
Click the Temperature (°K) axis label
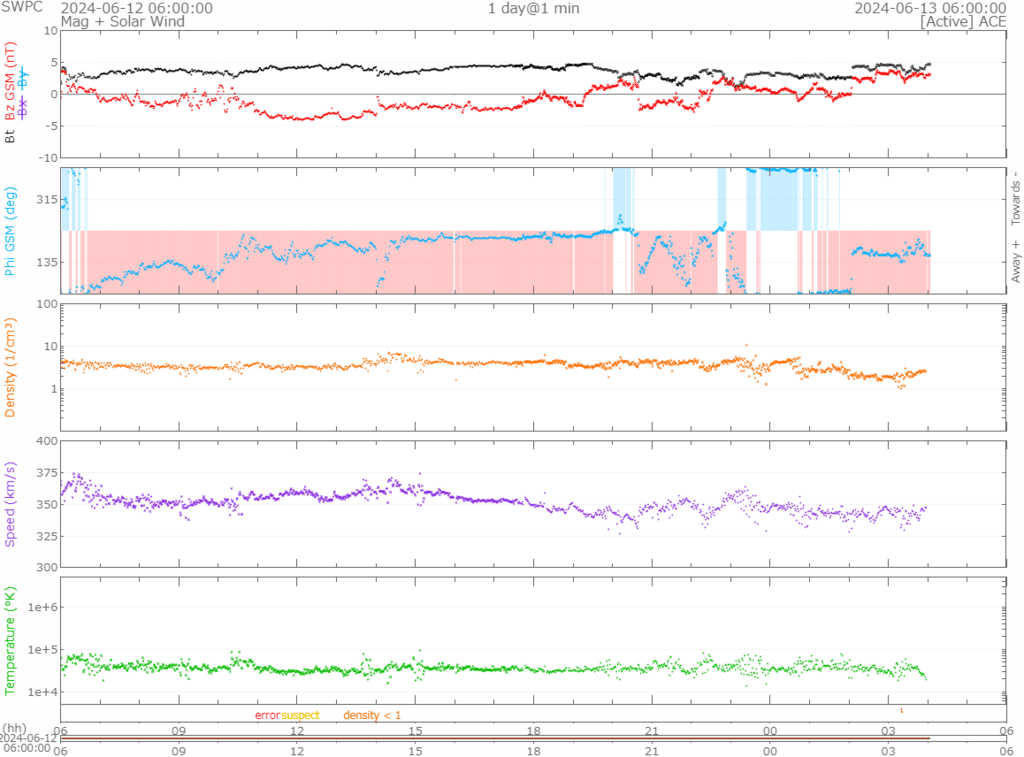coord(10,640)
